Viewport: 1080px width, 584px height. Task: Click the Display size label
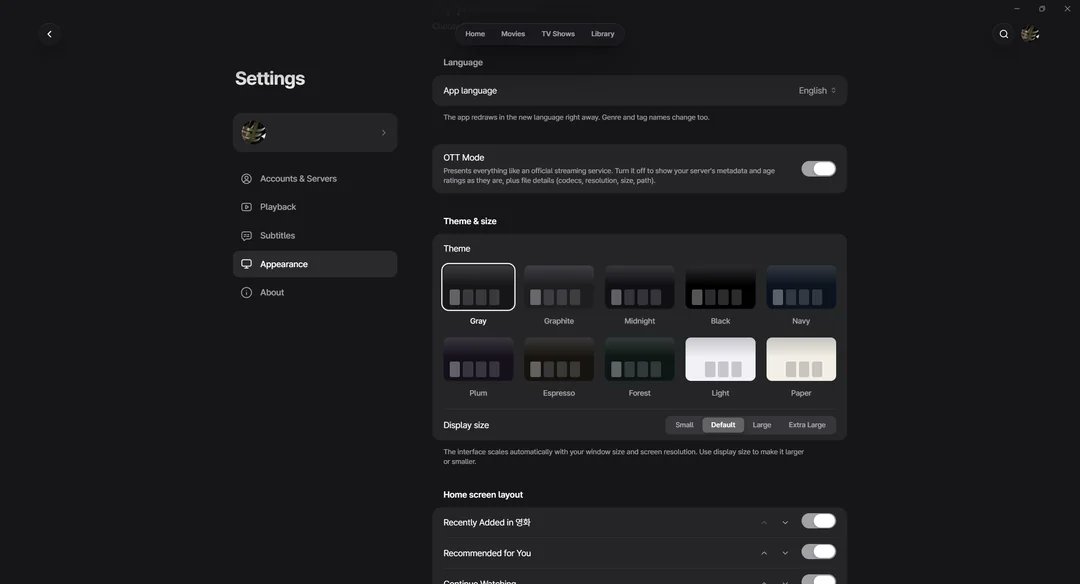tap(466, 425)
